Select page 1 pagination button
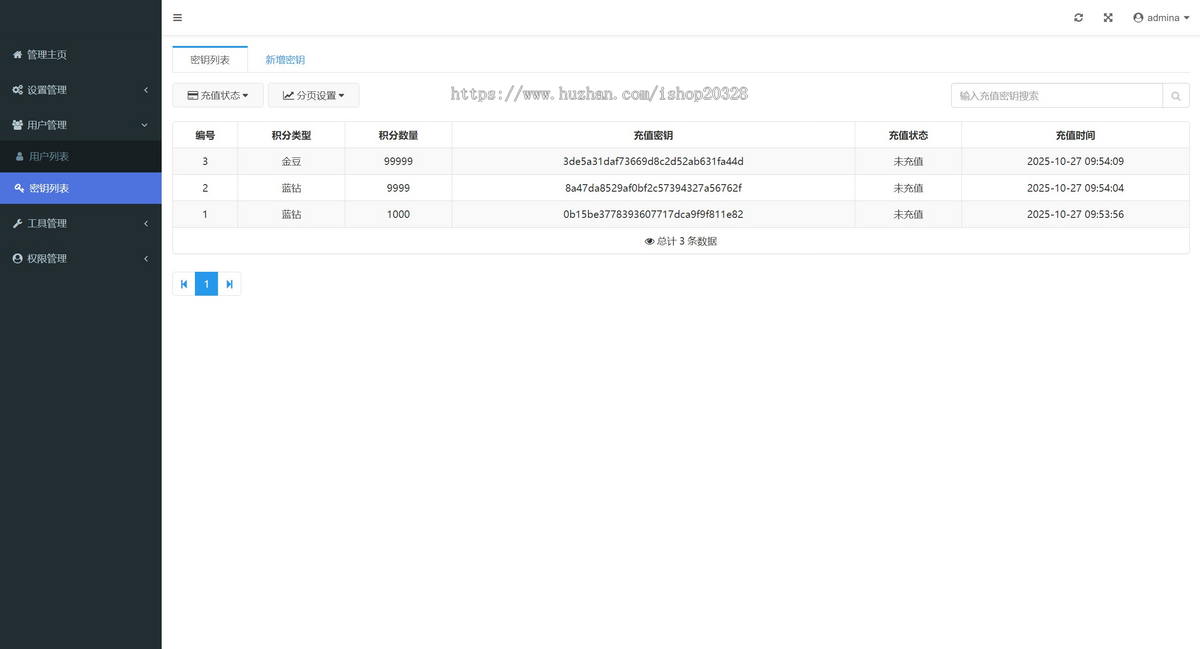 tap(207, 284)
